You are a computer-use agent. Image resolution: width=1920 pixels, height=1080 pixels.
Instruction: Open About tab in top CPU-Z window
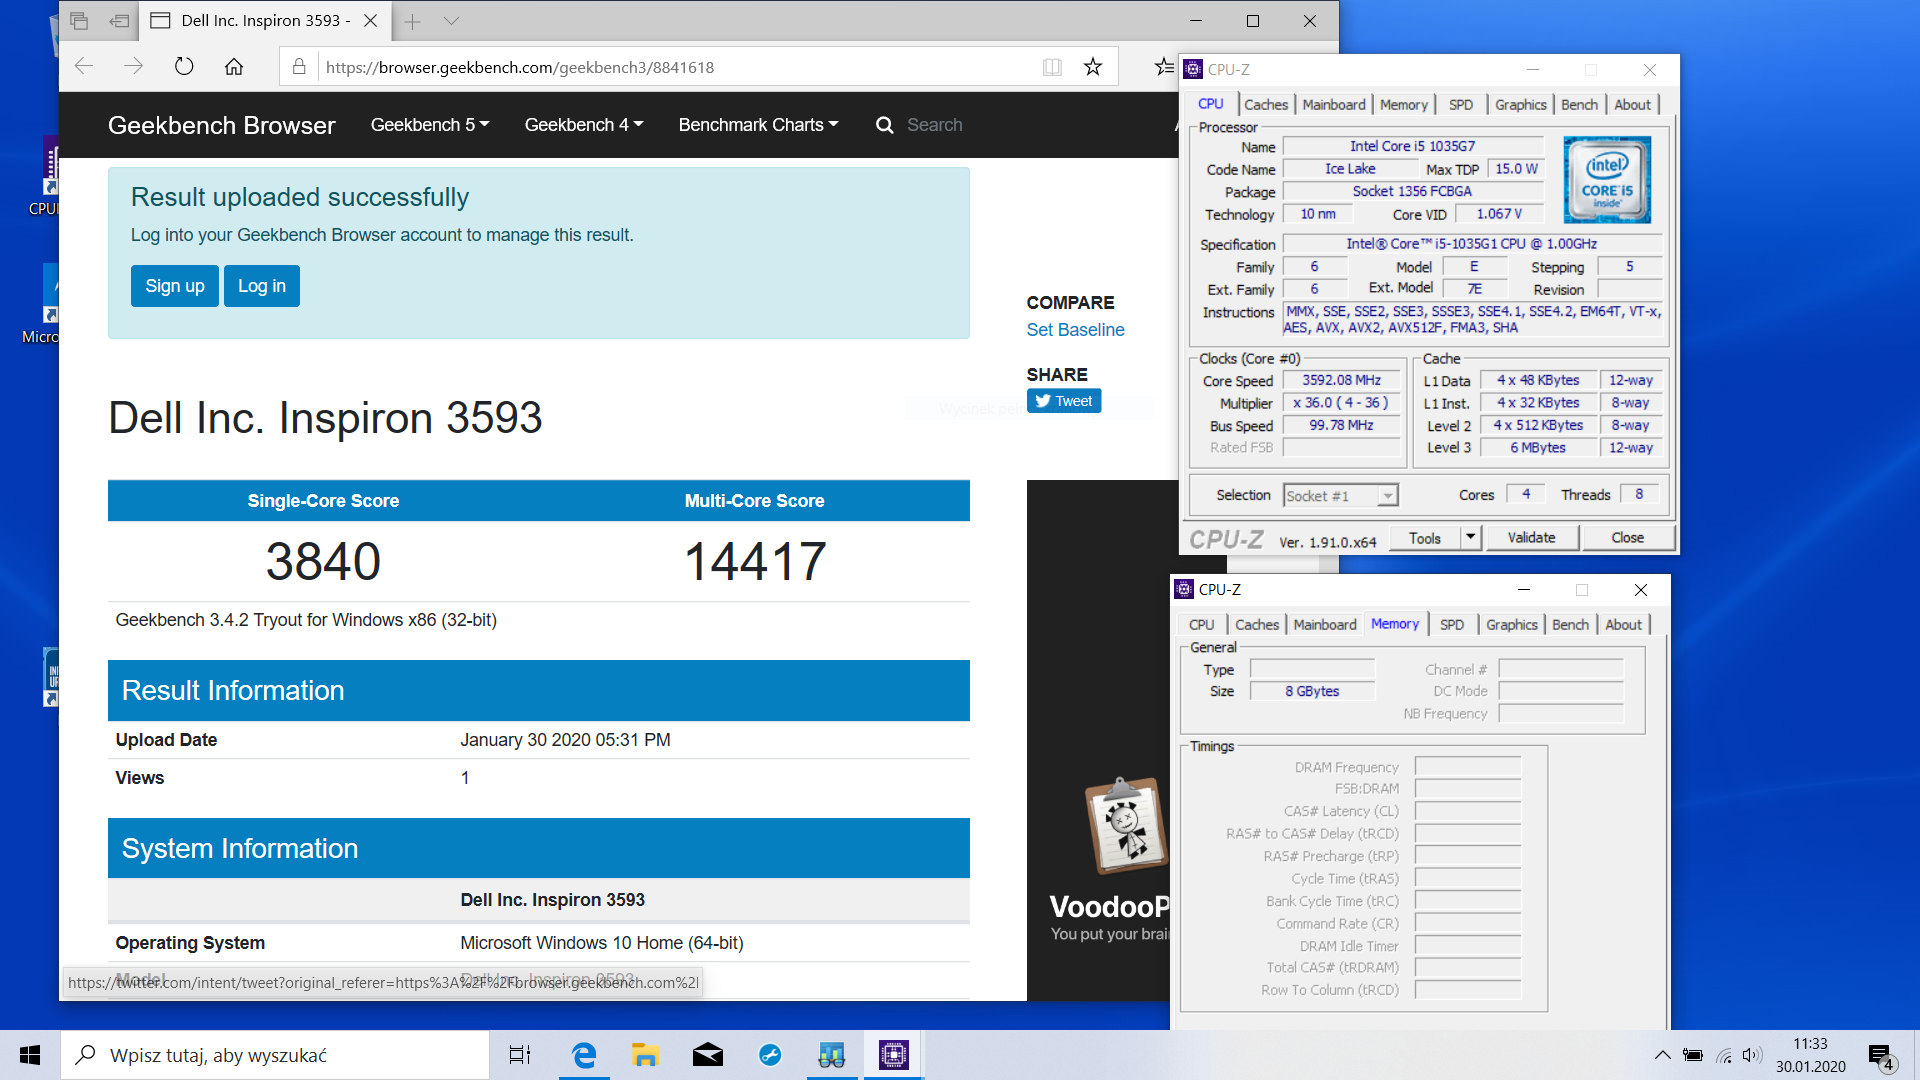coord(1633,104)
